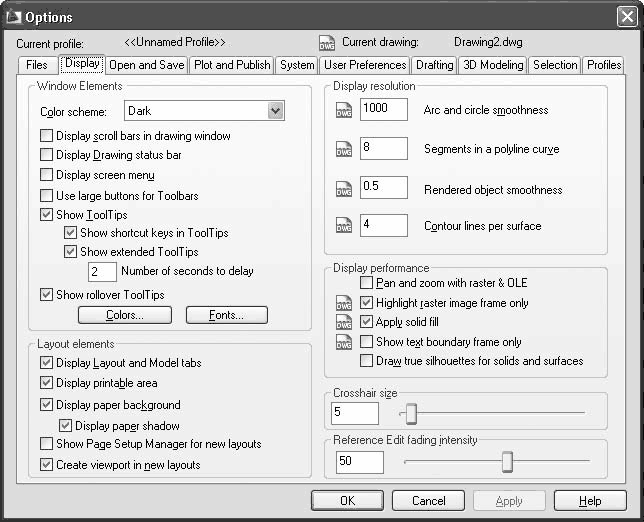
Task: Go to the User Preferences tab
Action: click(x=365, y=65)
